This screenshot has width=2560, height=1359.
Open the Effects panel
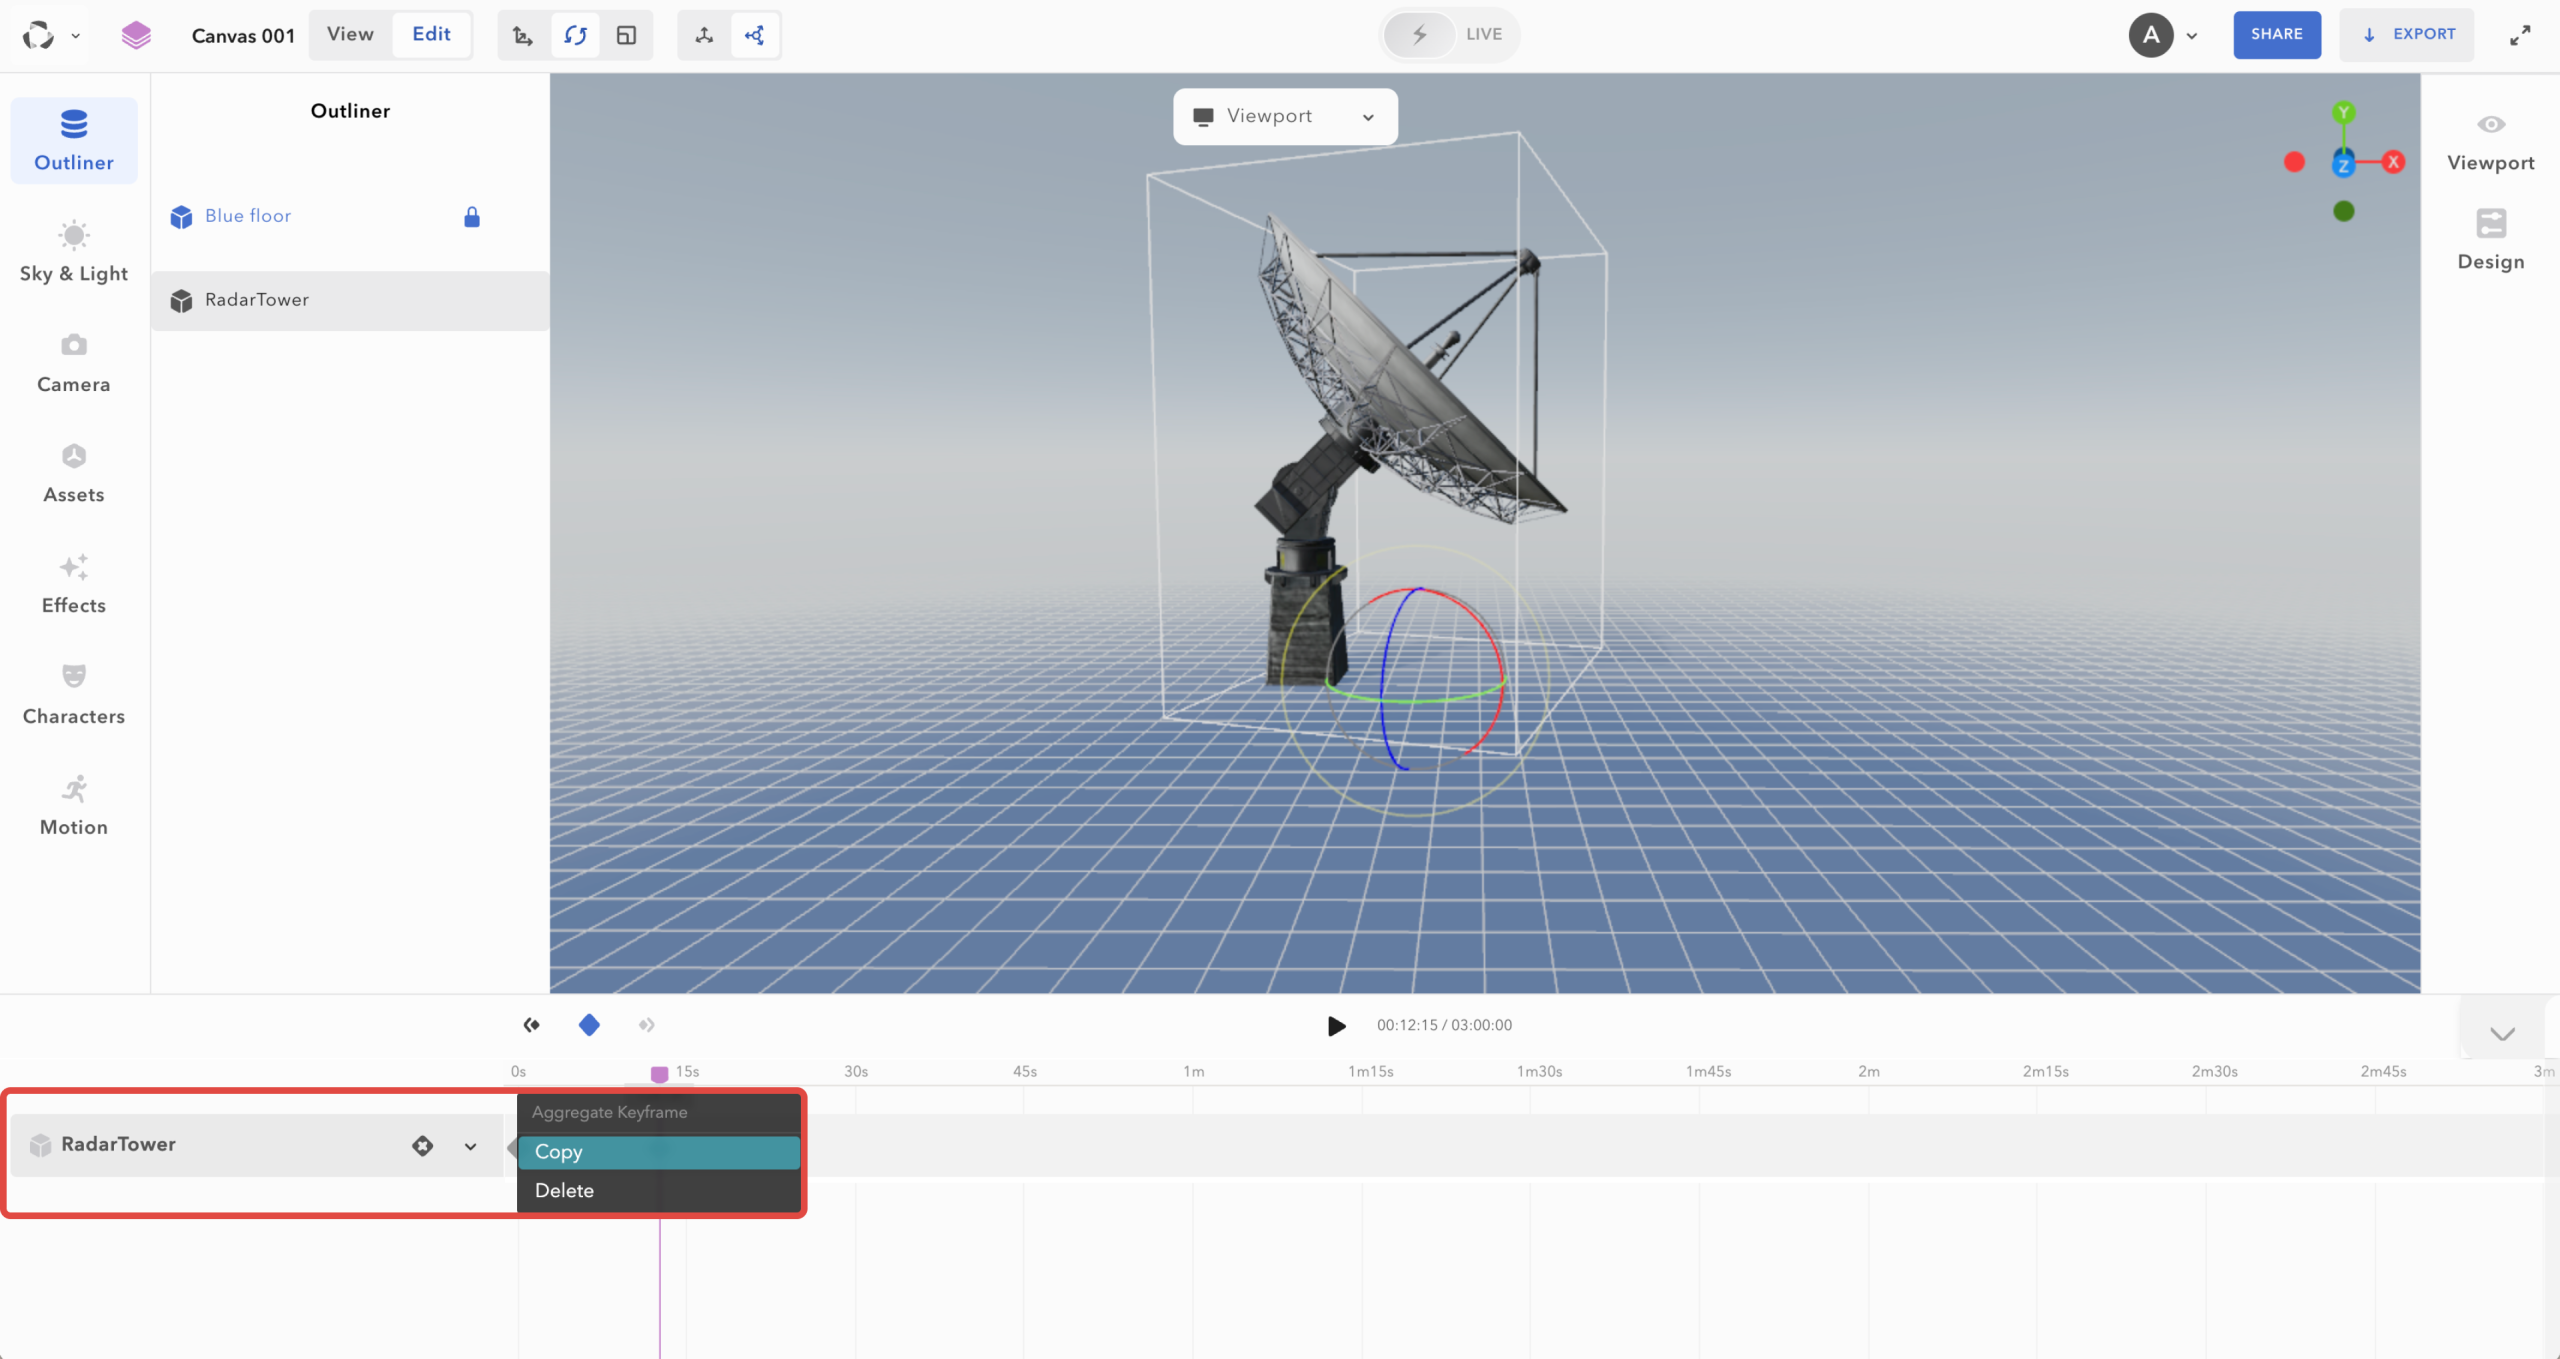coord(72,583)
